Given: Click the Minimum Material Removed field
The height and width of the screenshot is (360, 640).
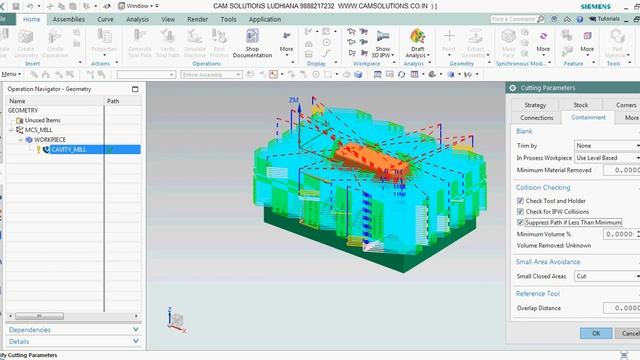Looking at the screenshot, I should [x=621, y=170].
